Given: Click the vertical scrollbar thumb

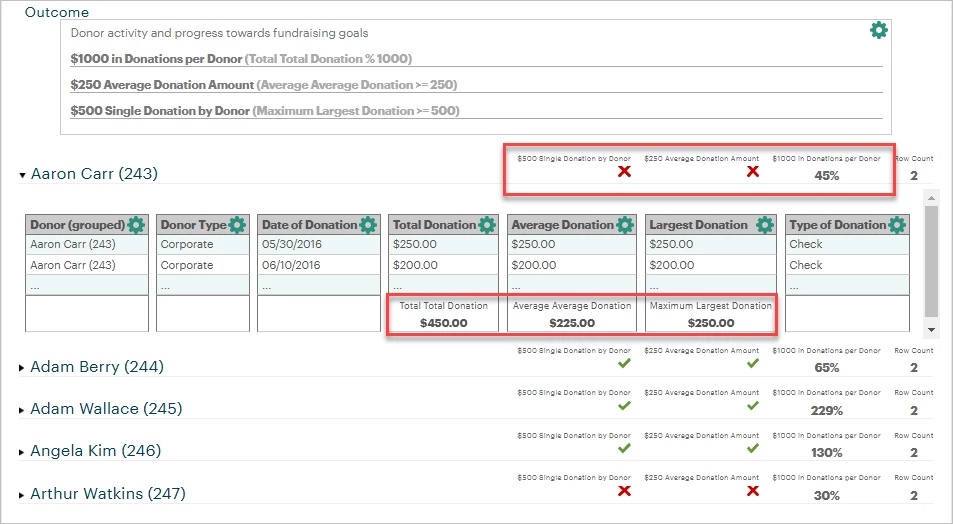Looking at the screenshot, I should tap(931, 261).
